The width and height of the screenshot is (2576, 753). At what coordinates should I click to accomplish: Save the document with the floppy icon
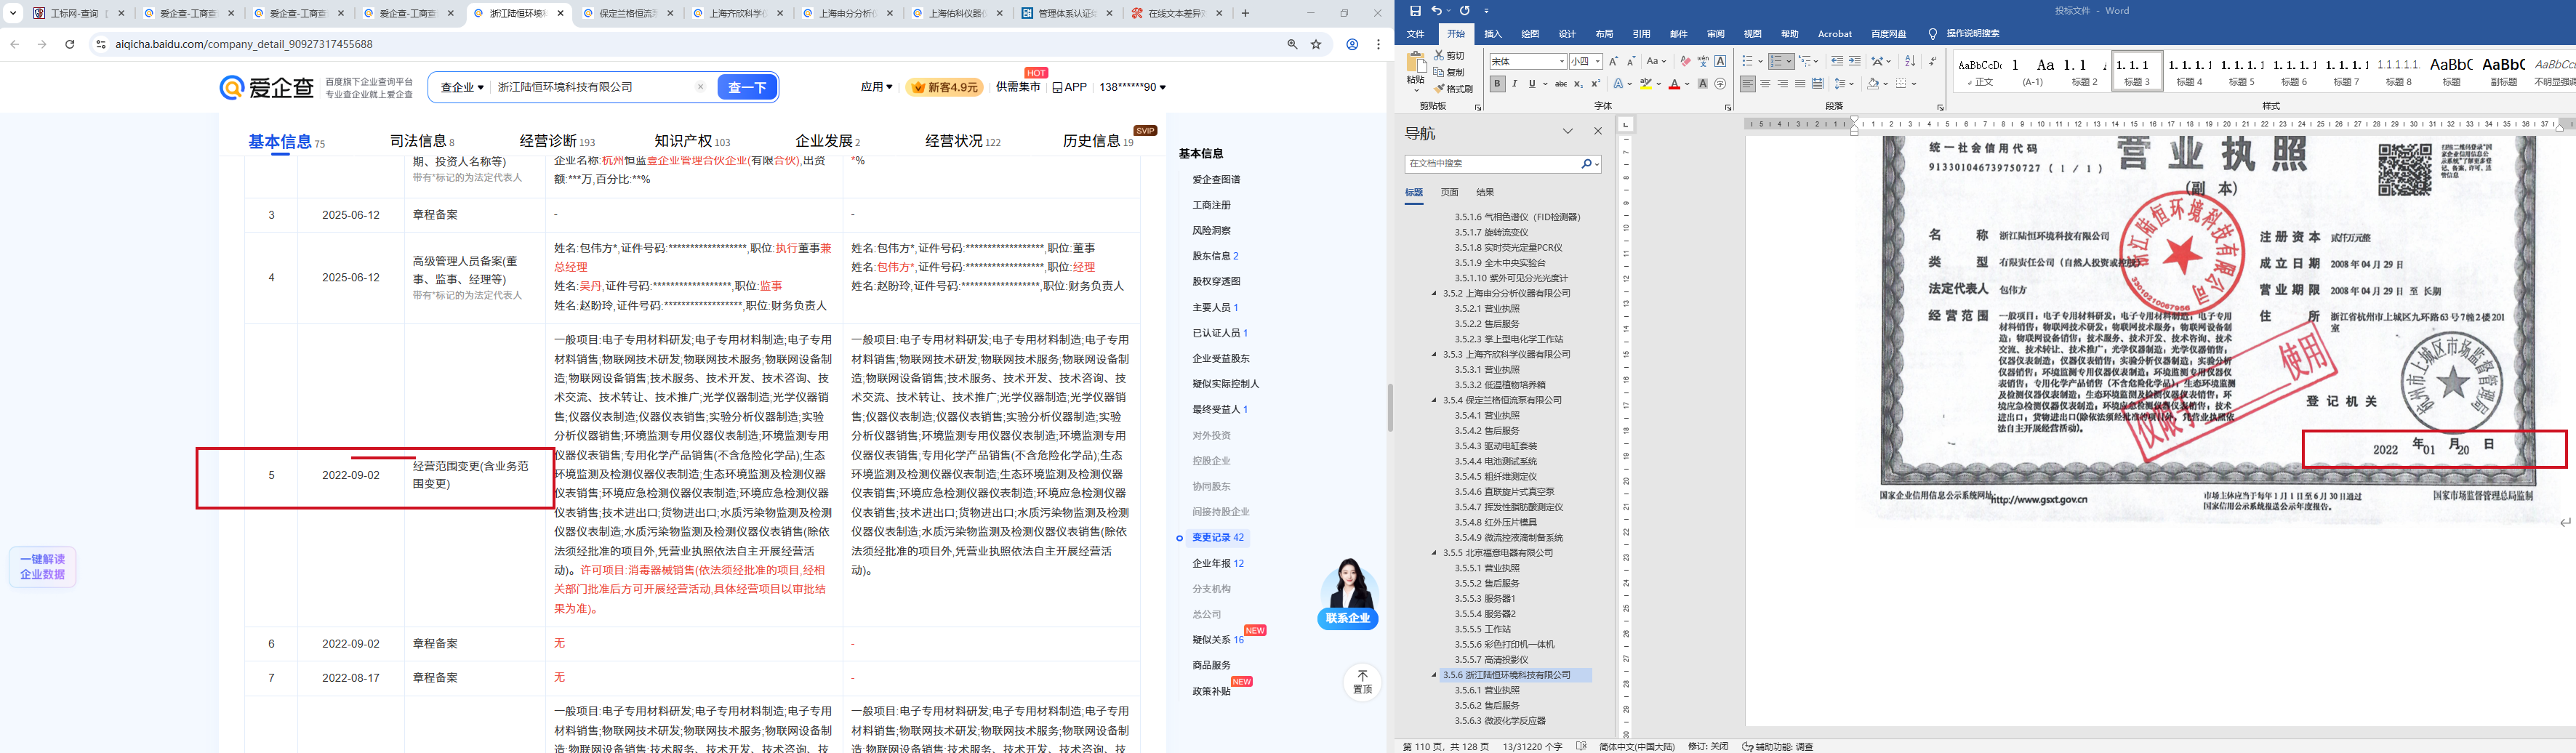coord(1414,11)
